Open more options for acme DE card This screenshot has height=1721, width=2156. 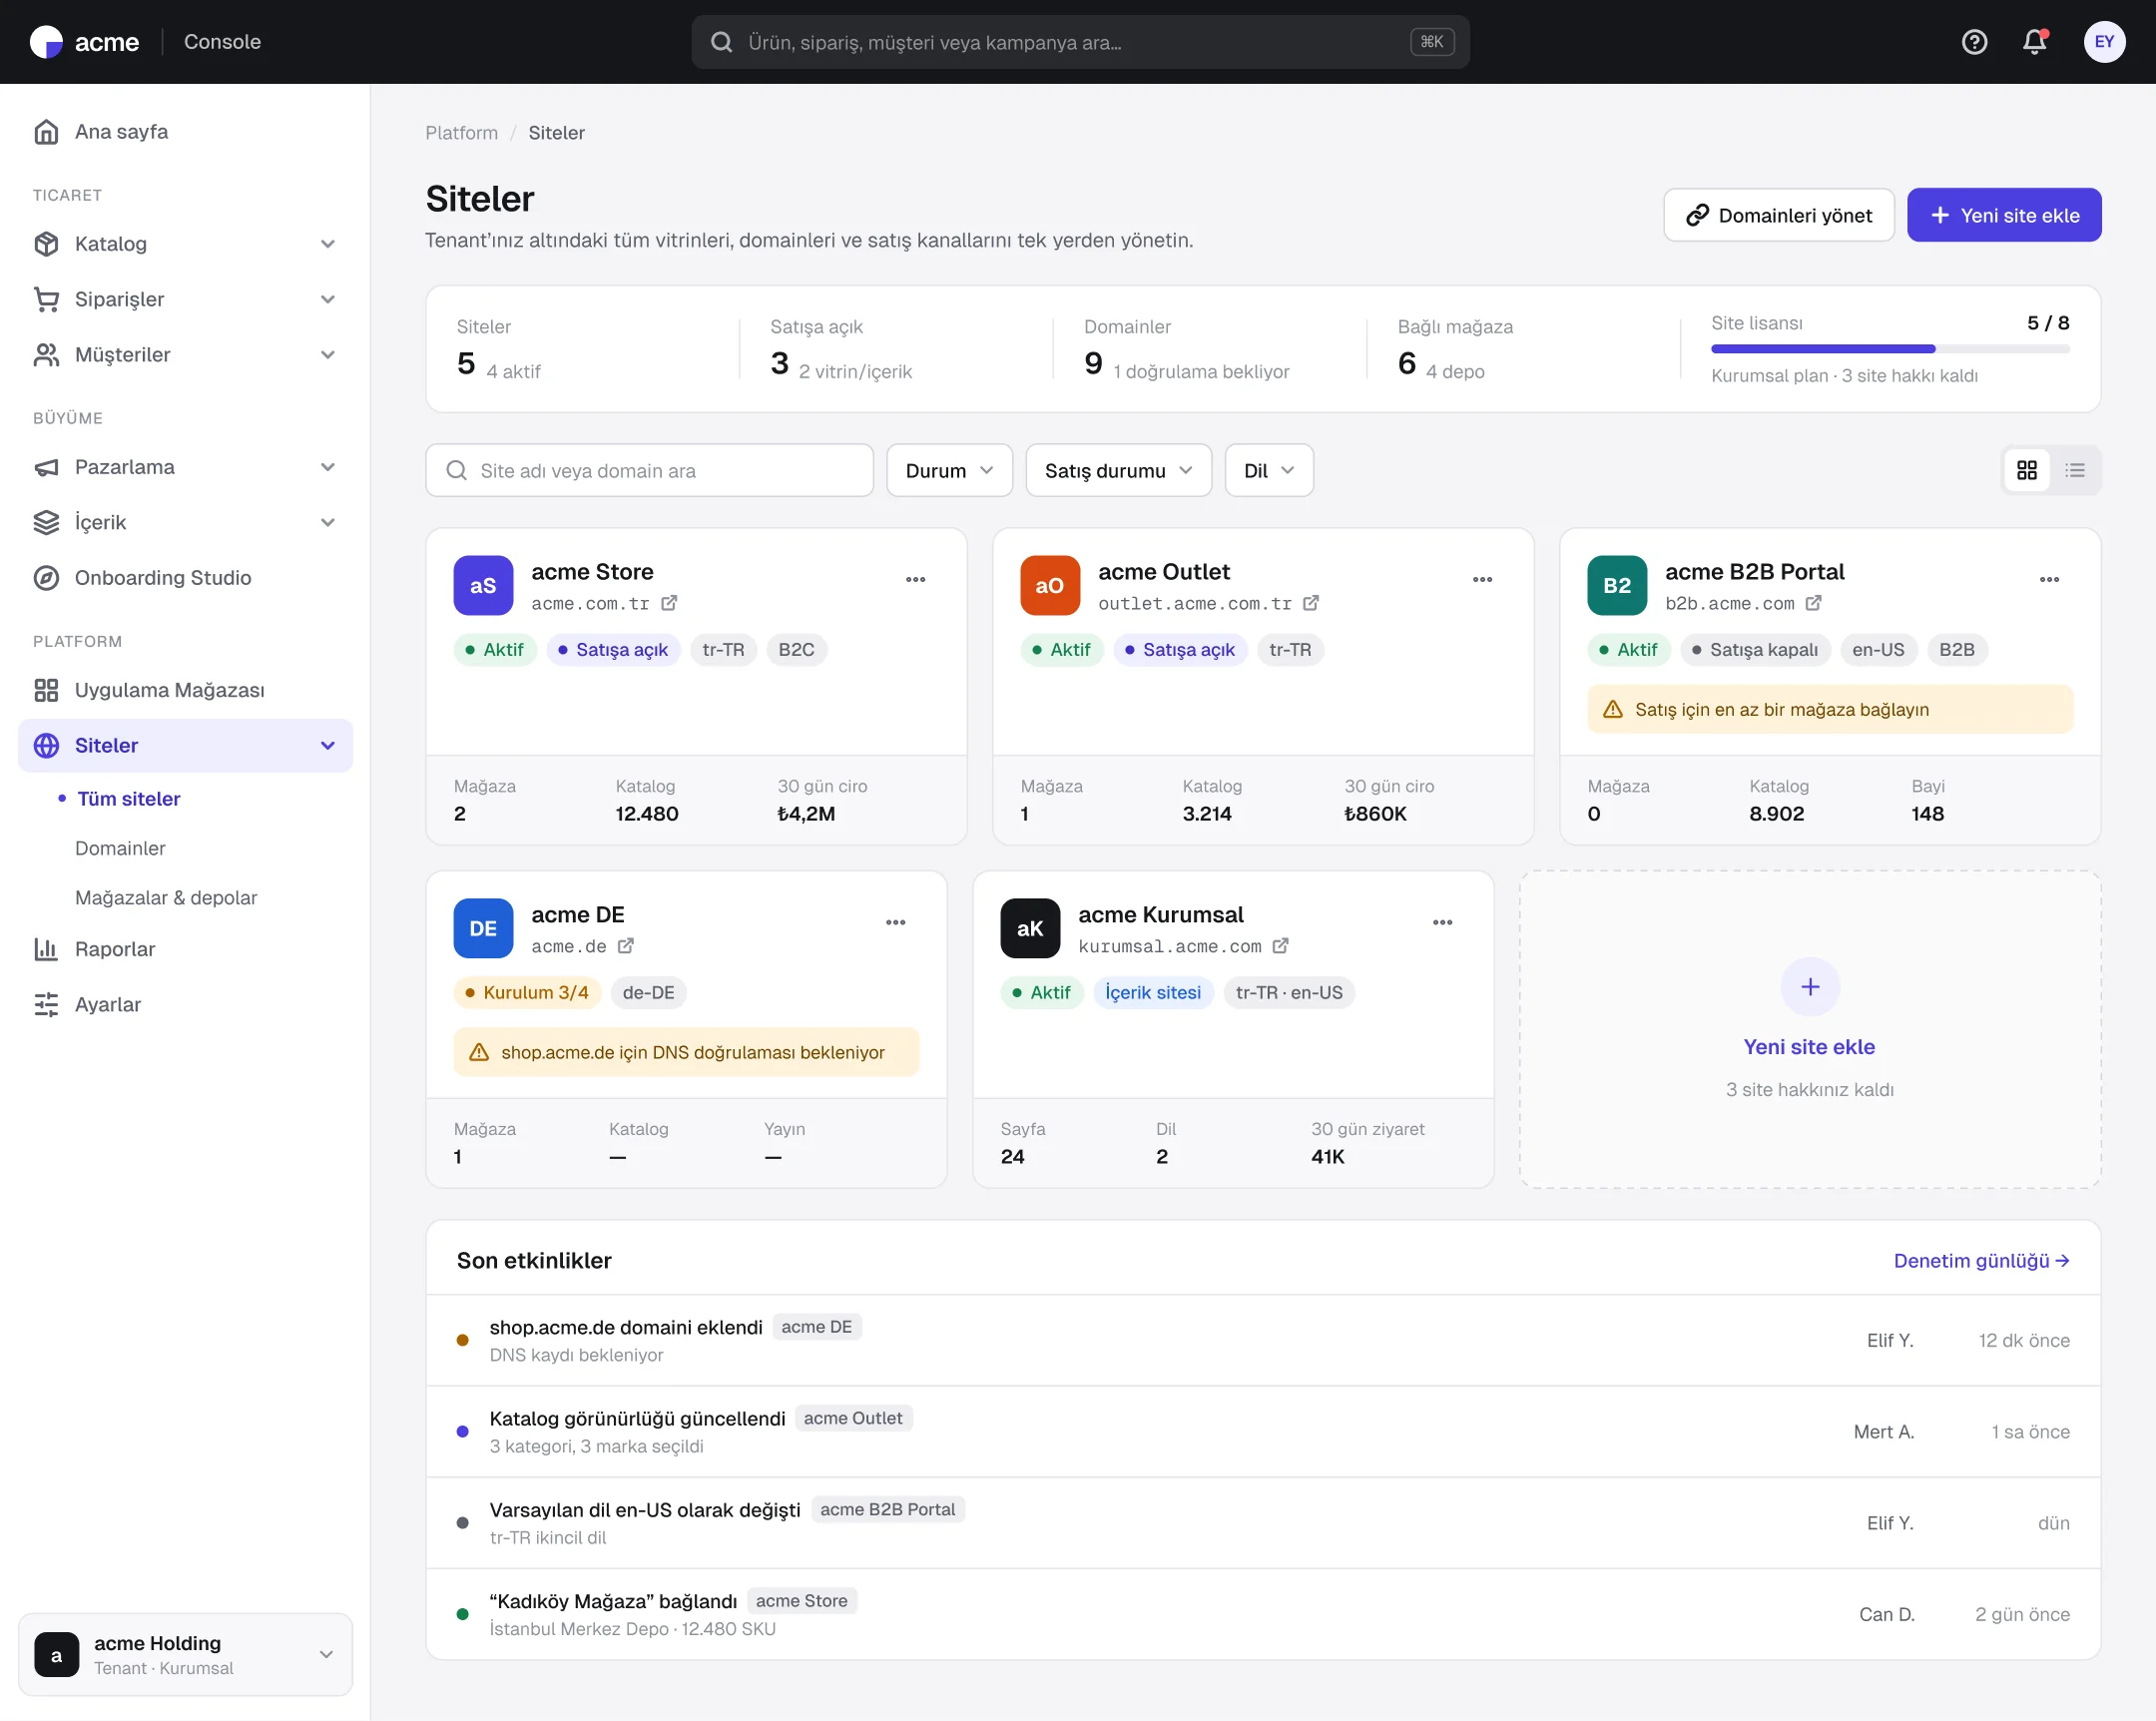click(x=895, y=923)
